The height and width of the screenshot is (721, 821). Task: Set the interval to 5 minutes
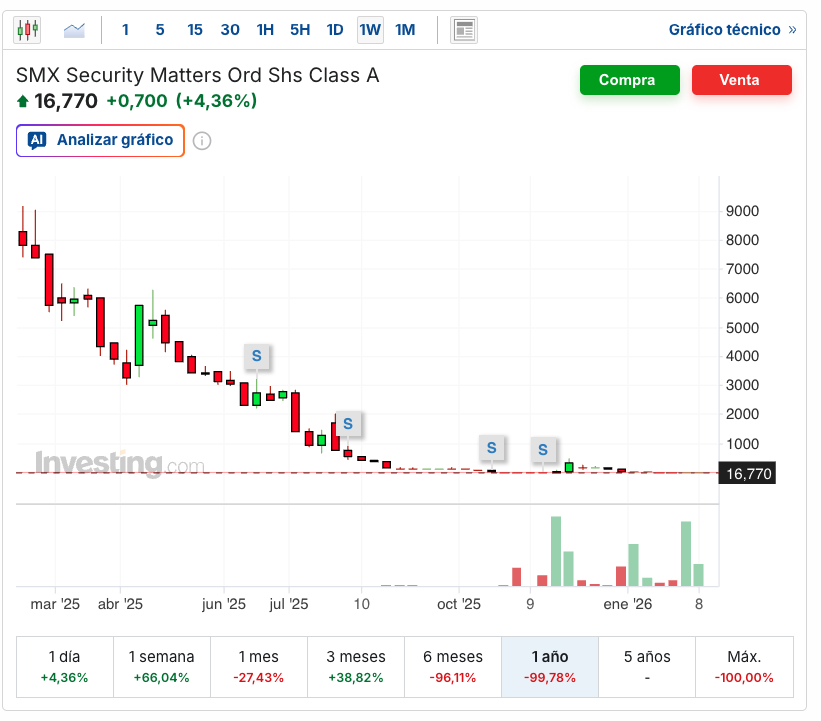(x=160, y=30)
